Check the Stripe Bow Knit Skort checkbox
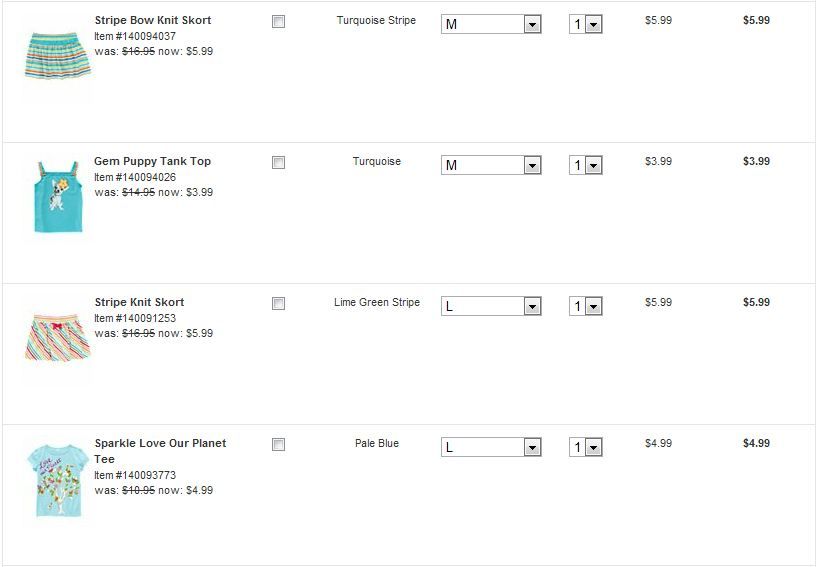The height and width of the screenshot is (567, 818). tap(278, 21)
